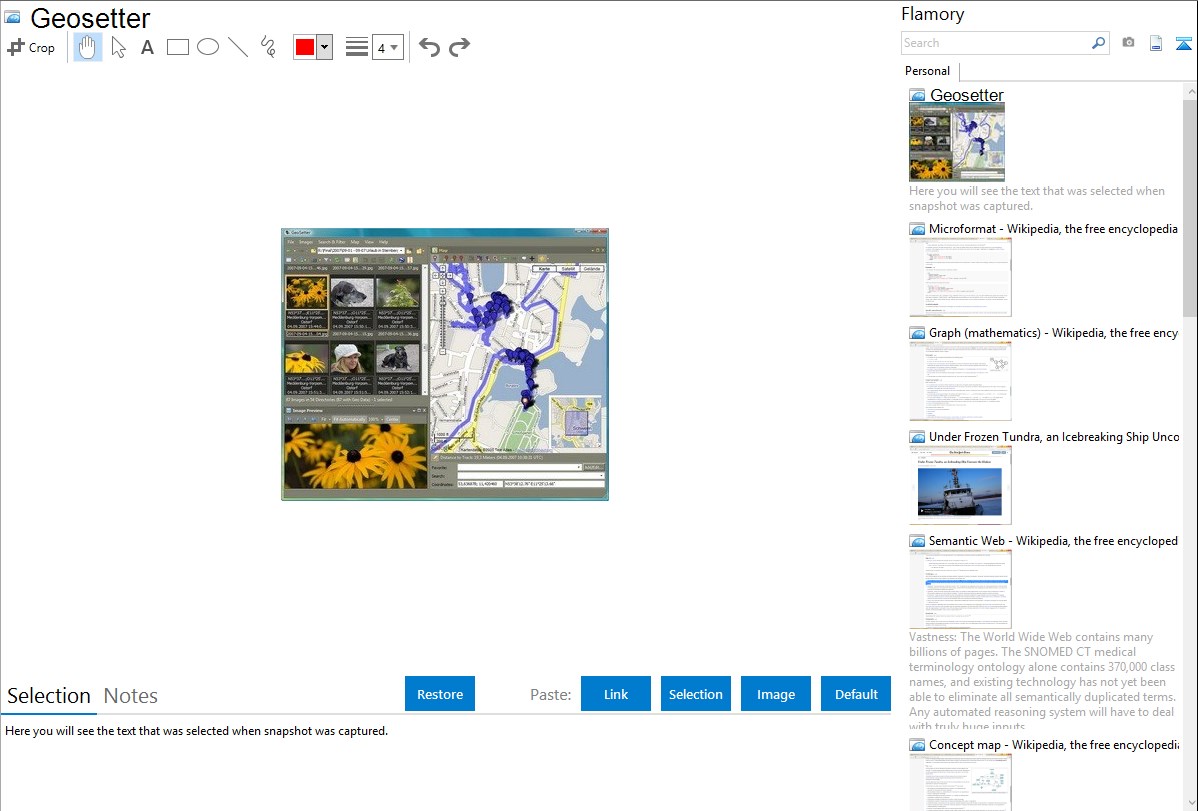Click the Vastness description text under Semantic Web

[x=1042, y=681]
